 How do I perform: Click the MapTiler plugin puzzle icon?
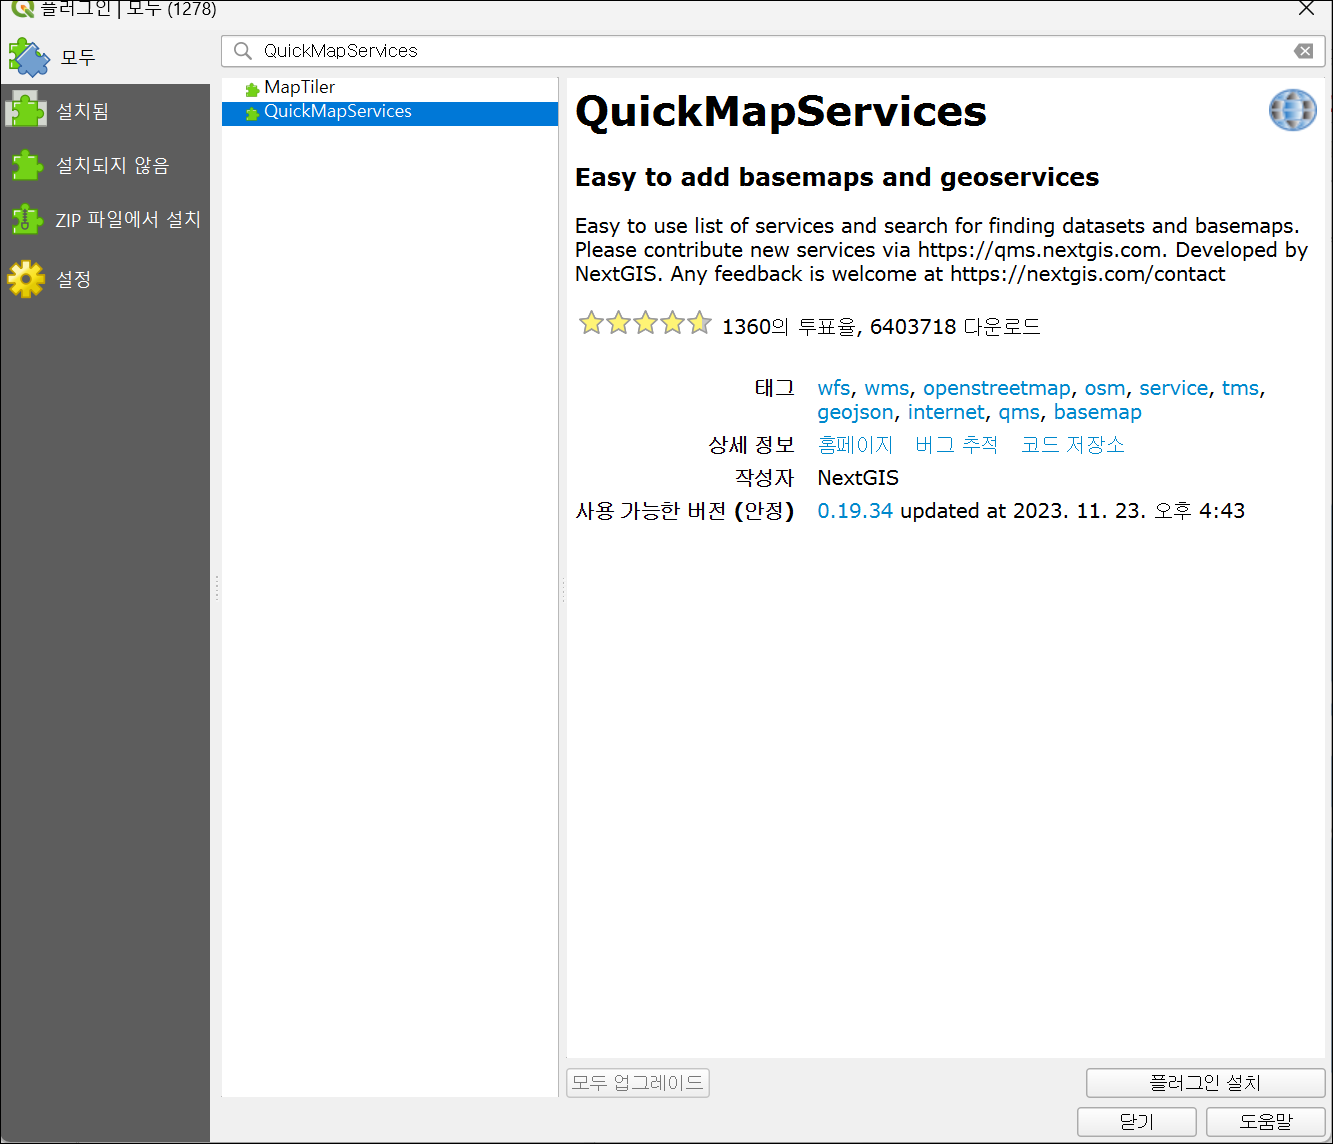pos(252,89)
